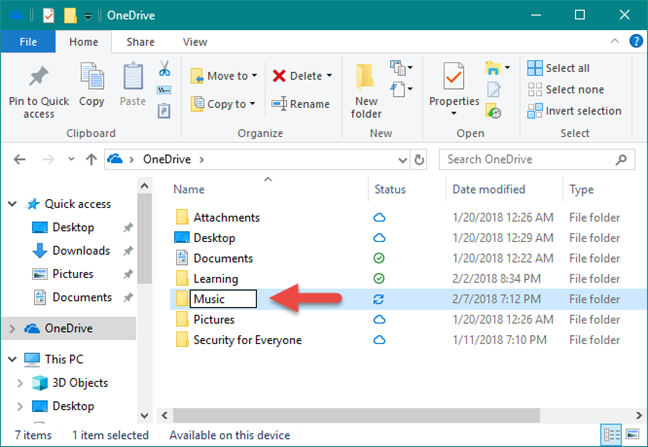Click the Help question mark icon

tap(636, 41)
